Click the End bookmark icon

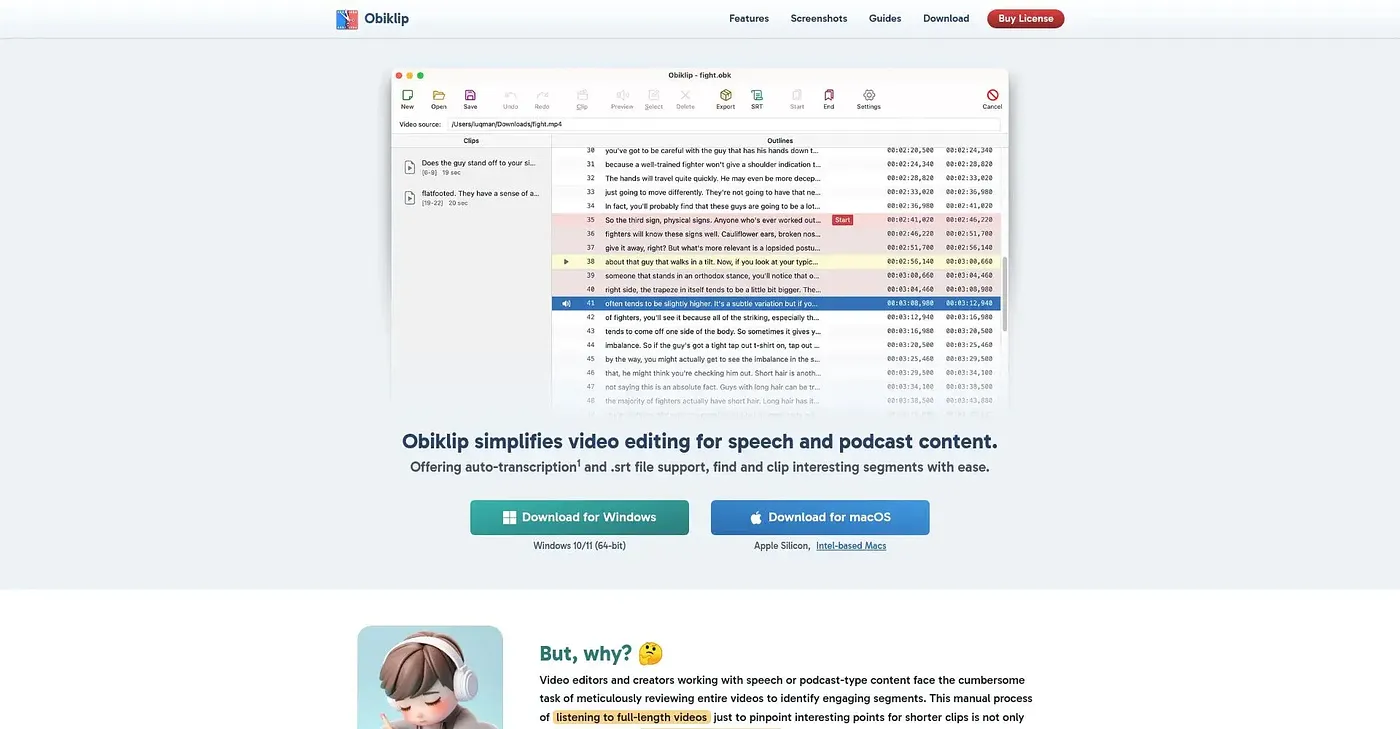click(x=829, y=95)
